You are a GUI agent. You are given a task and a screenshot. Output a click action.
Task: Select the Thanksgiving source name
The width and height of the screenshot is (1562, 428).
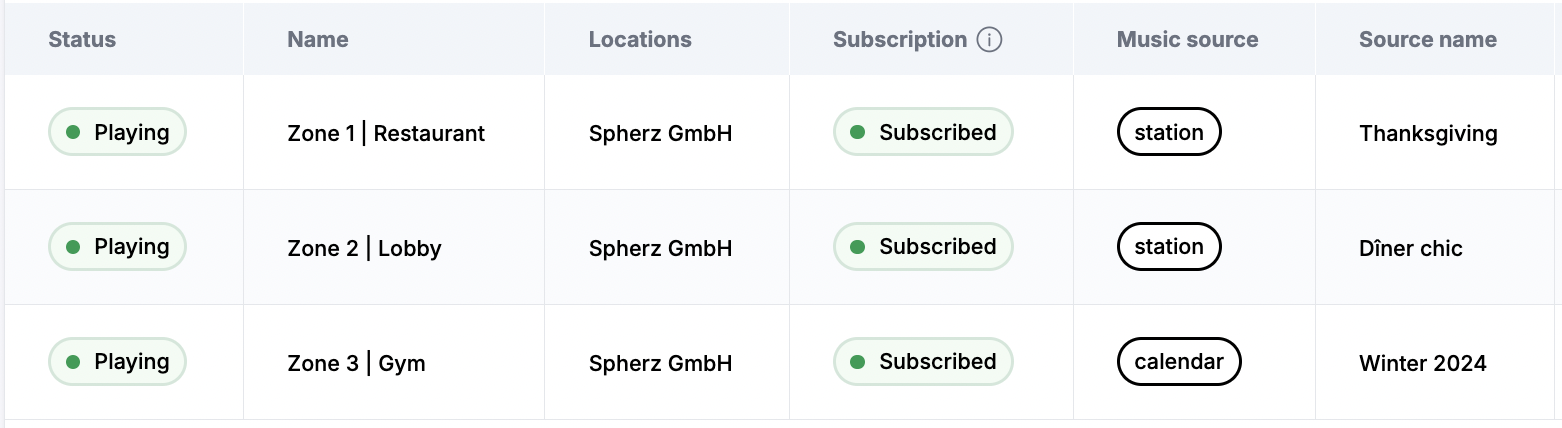1428,133
